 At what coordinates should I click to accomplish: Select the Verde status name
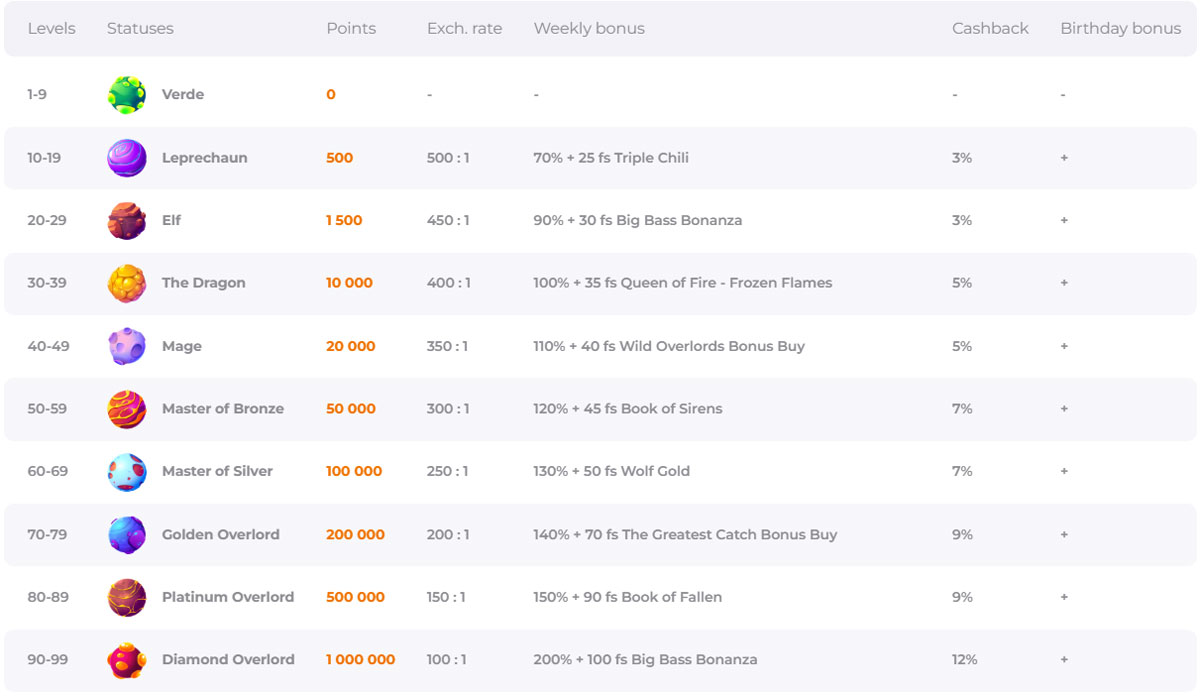(183, 95)
